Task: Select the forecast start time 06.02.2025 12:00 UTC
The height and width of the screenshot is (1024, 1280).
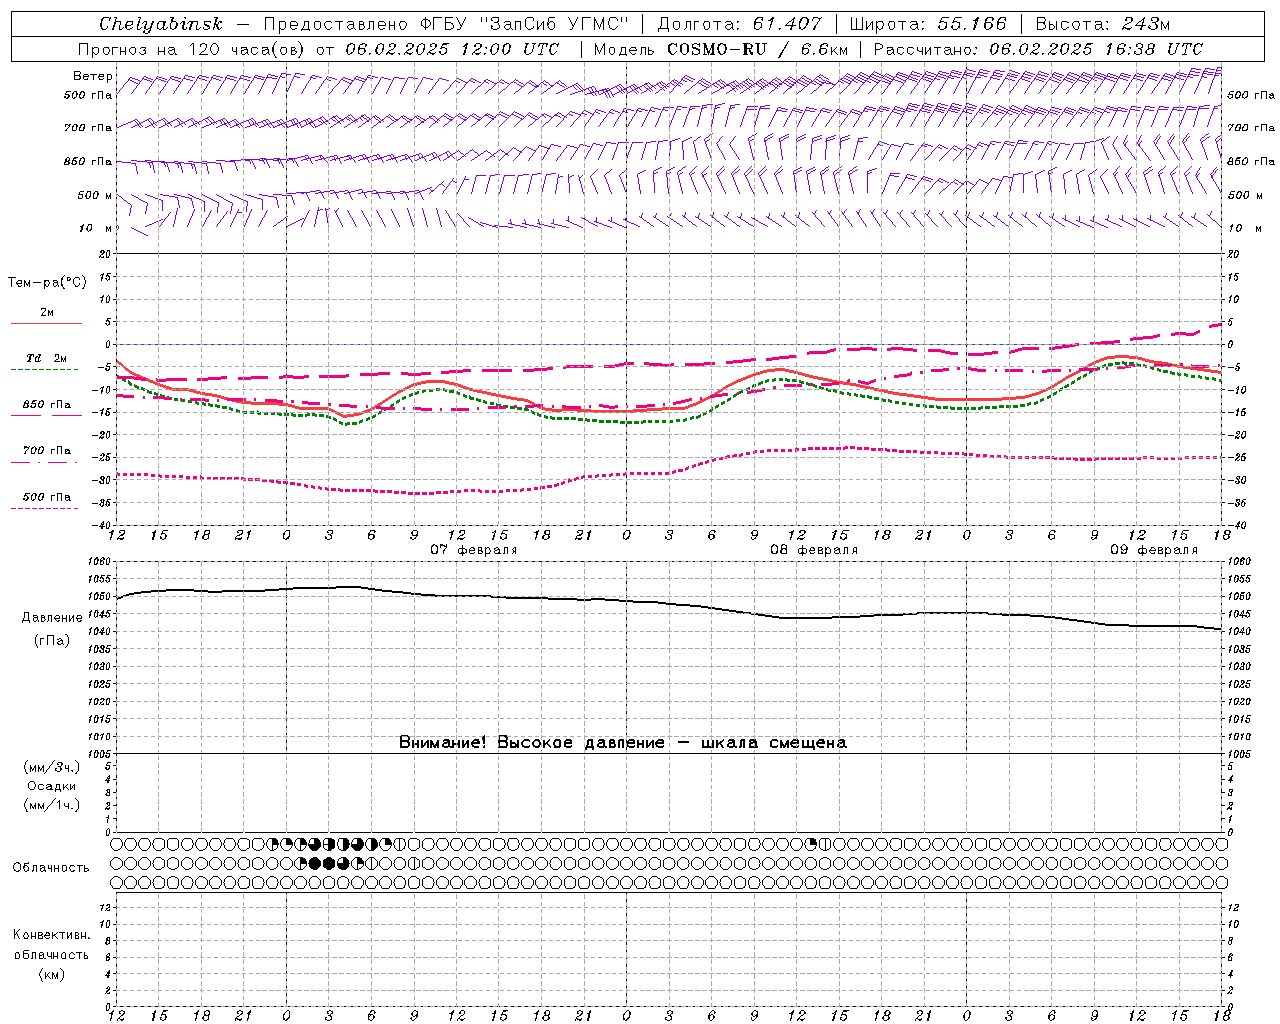Action: pos(452,49)
